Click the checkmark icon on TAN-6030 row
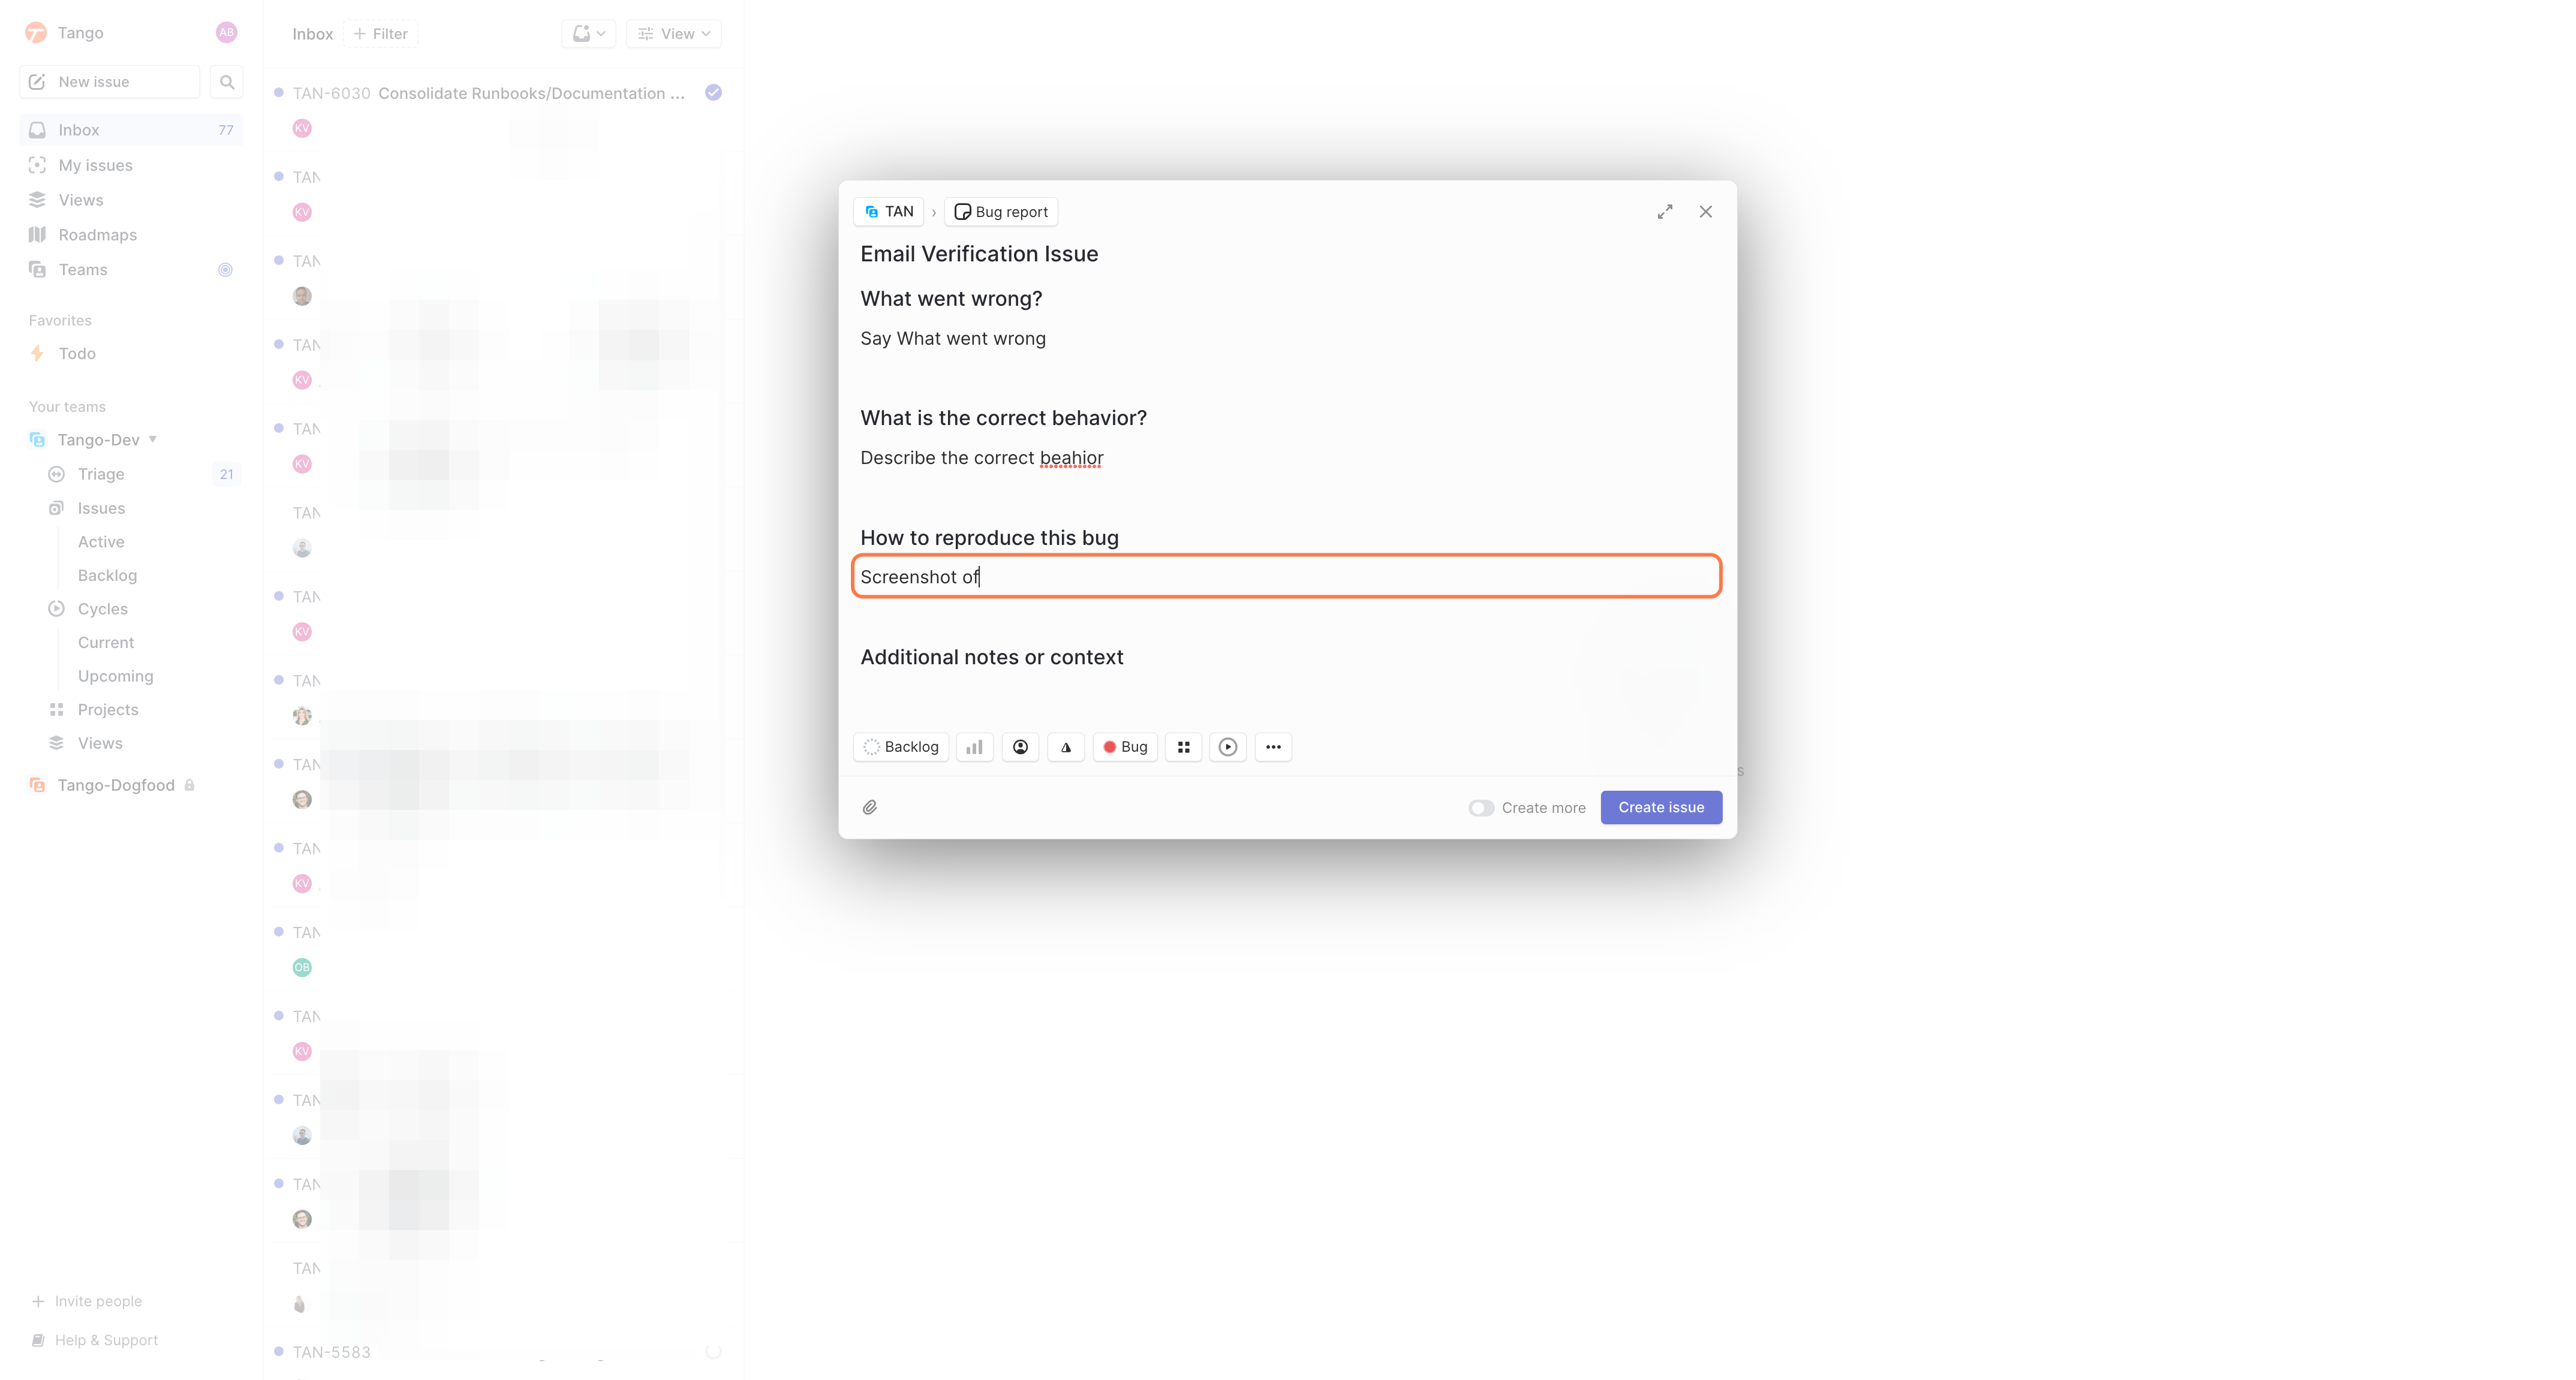 pos(713,93)
